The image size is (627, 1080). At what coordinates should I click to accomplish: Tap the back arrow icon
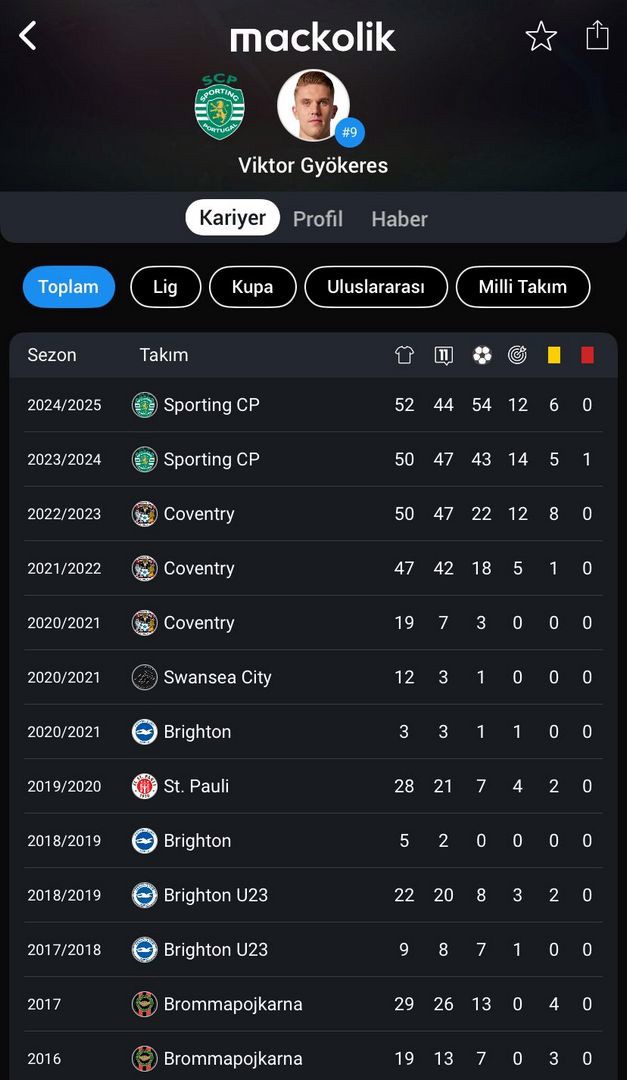pyautogui.click(x=28, y=36)
